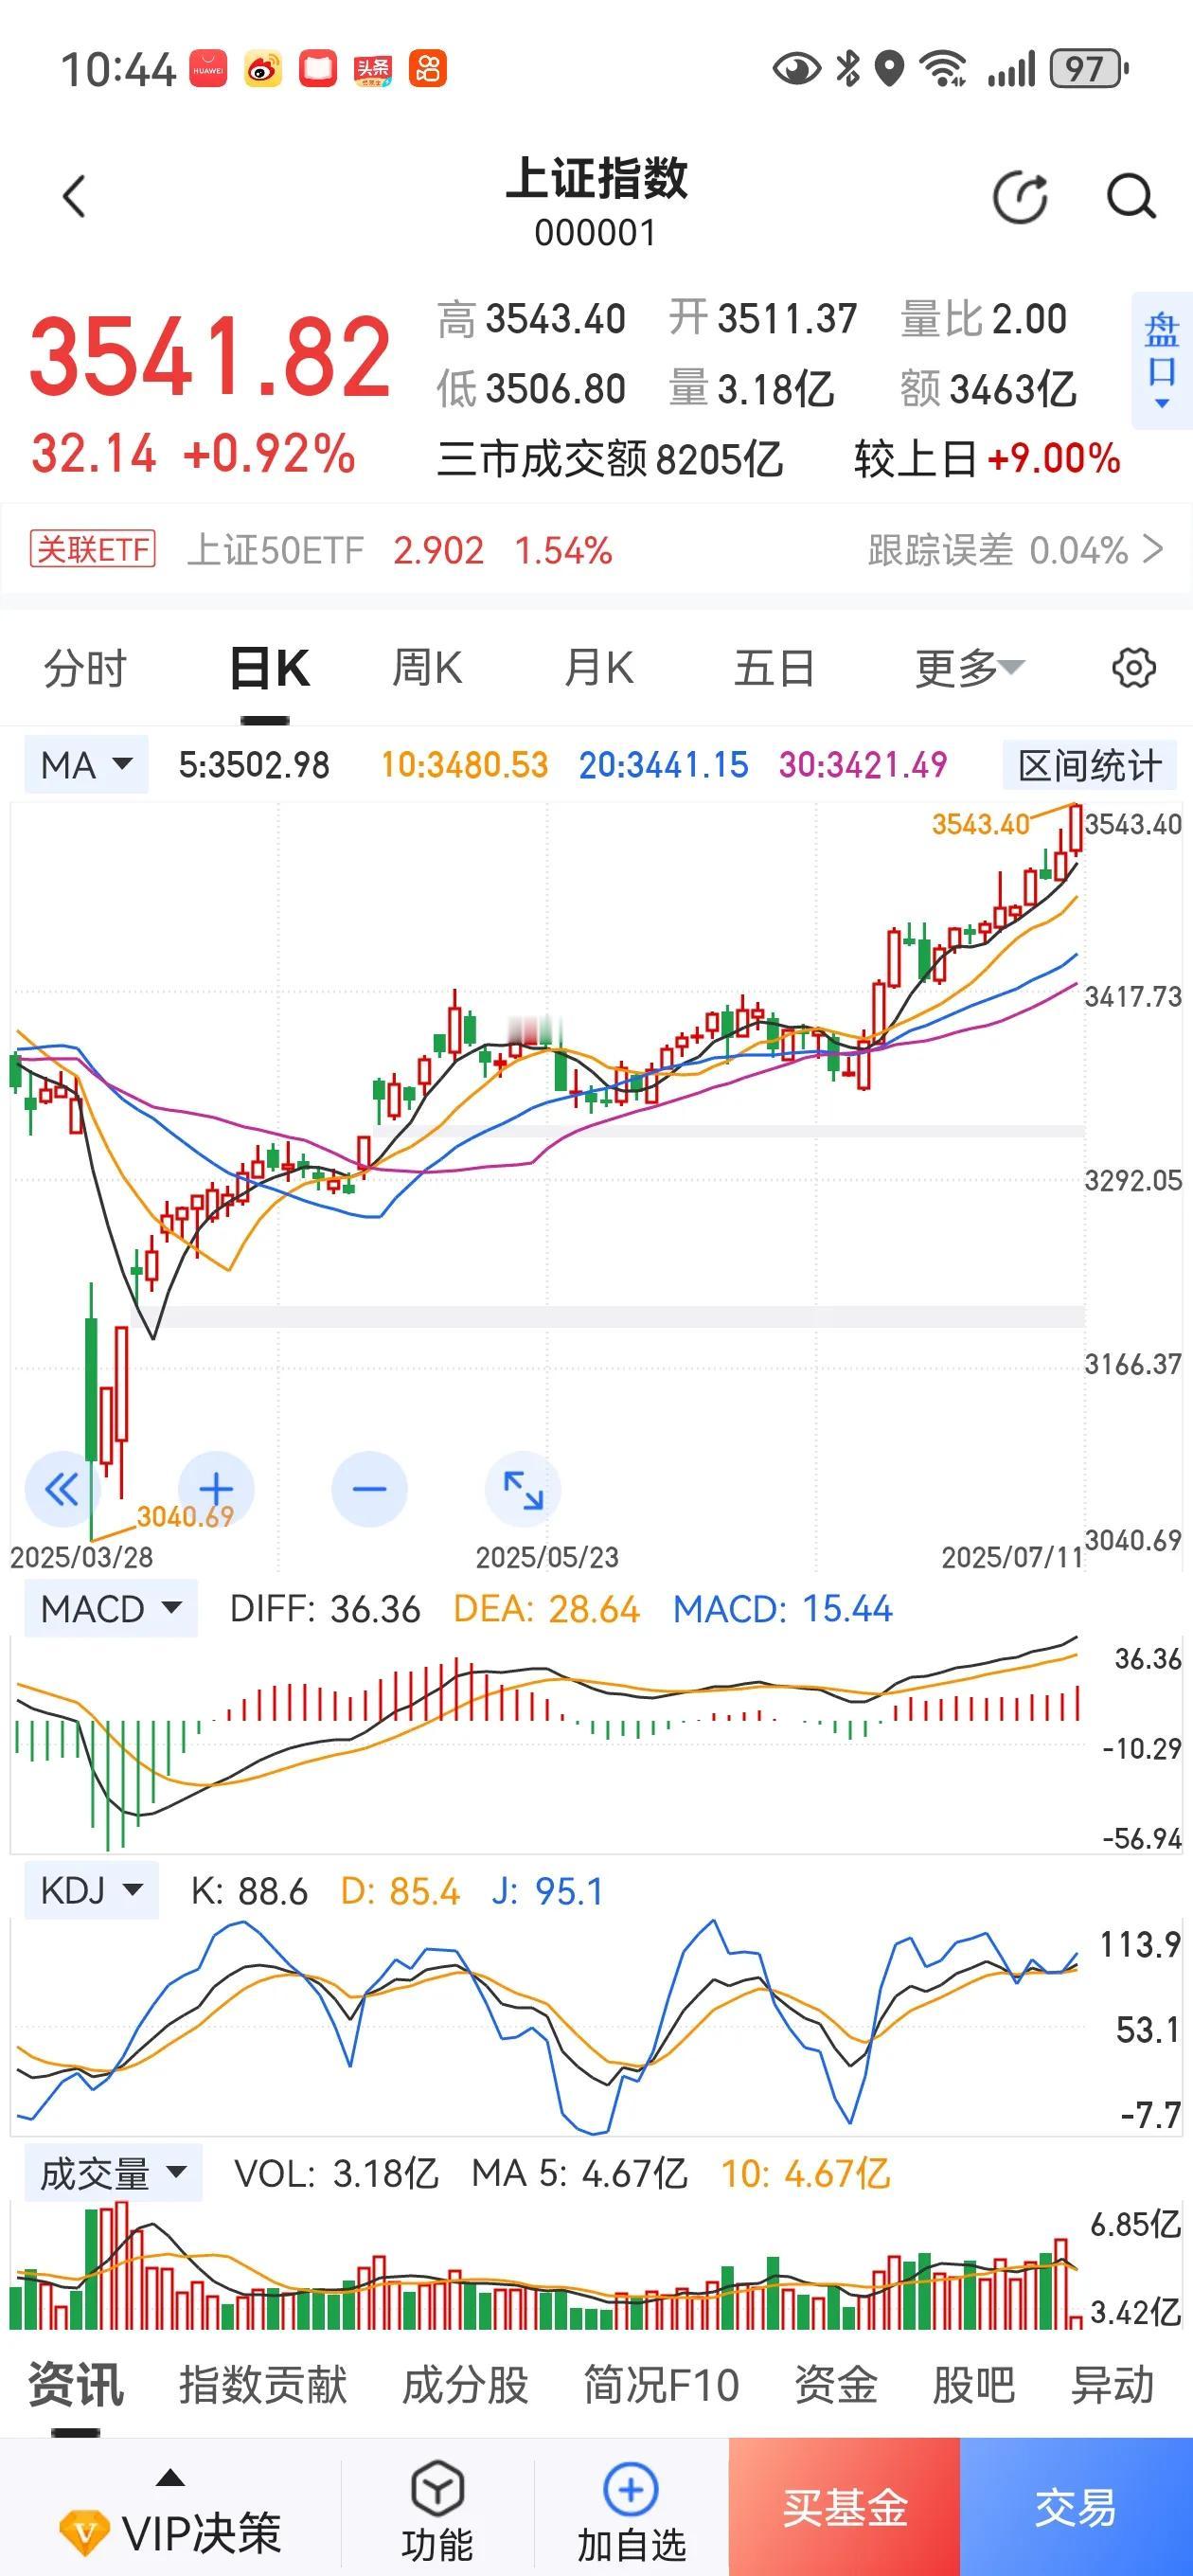The height and width of the screenshot is (2576, 1193).
Task: Tap 三市成交额 8205亿 text
Action: point(609,459)
